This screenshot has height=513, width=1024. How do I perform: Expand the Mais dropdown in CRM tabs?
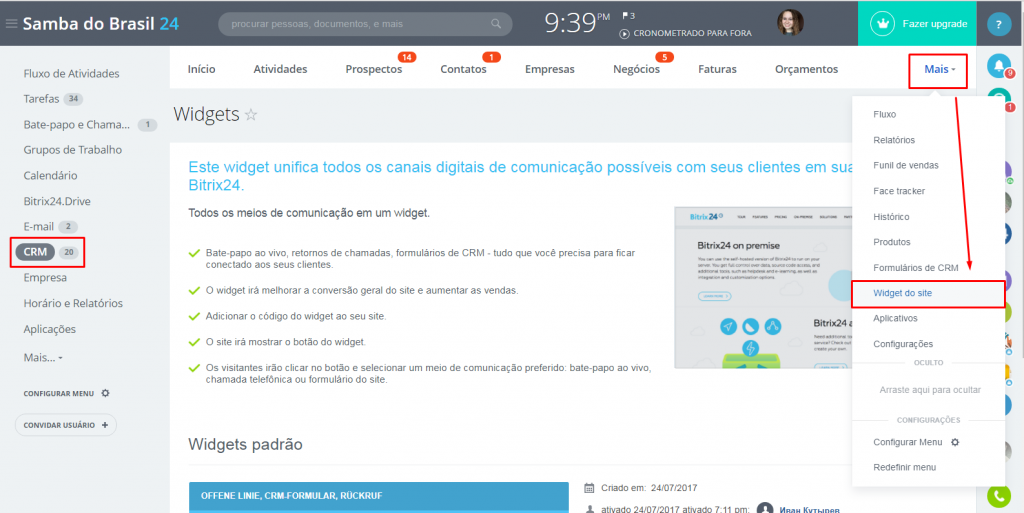coord(940,69)
